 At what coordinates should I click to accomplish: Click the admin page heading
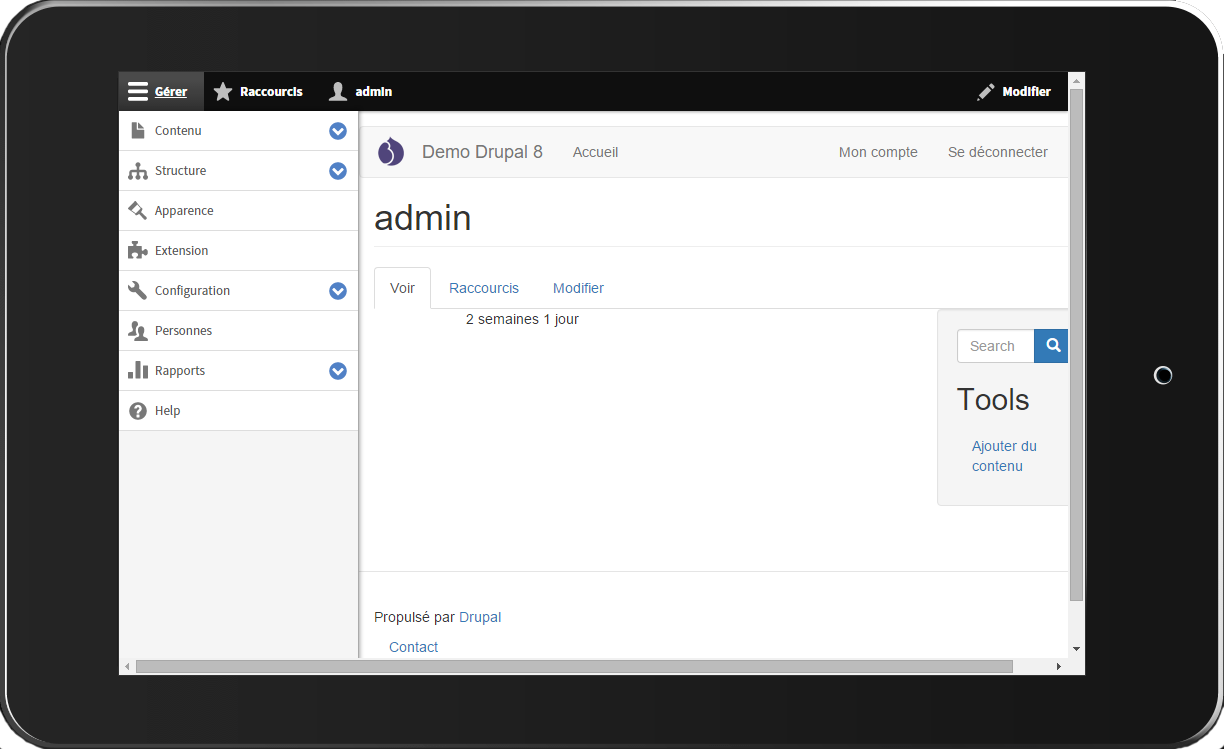coord(422,218)
